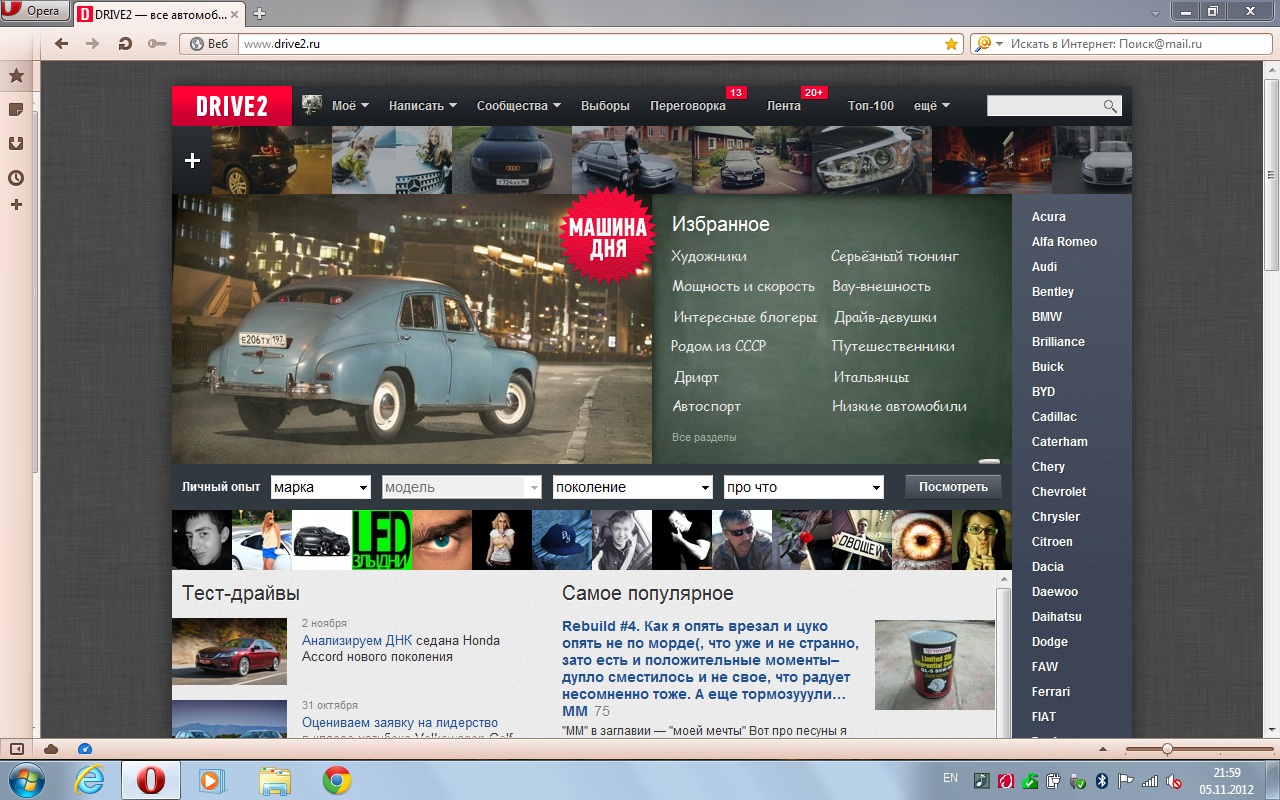Open the Родом из СССР section
The image size is (1280, 800).
pos(718,346)
